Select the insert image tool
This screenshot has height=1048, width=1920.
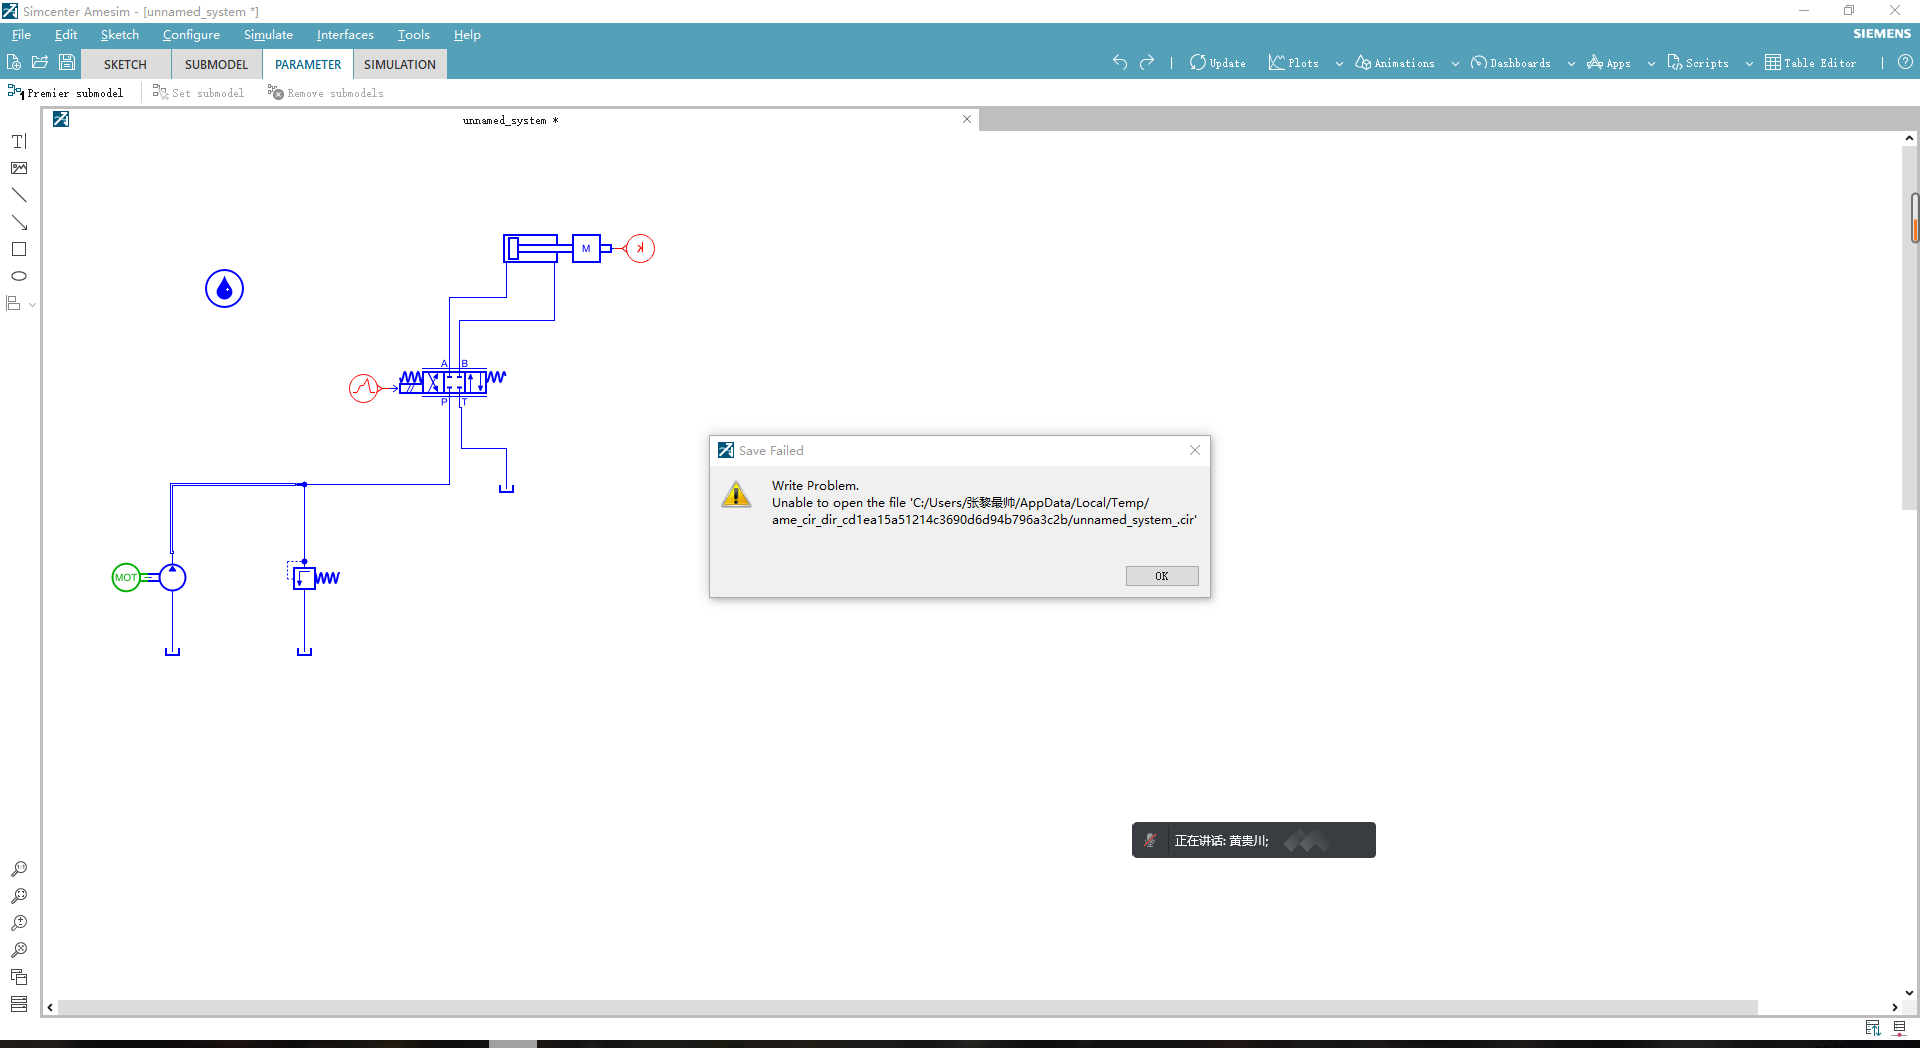tap(19, 168)
